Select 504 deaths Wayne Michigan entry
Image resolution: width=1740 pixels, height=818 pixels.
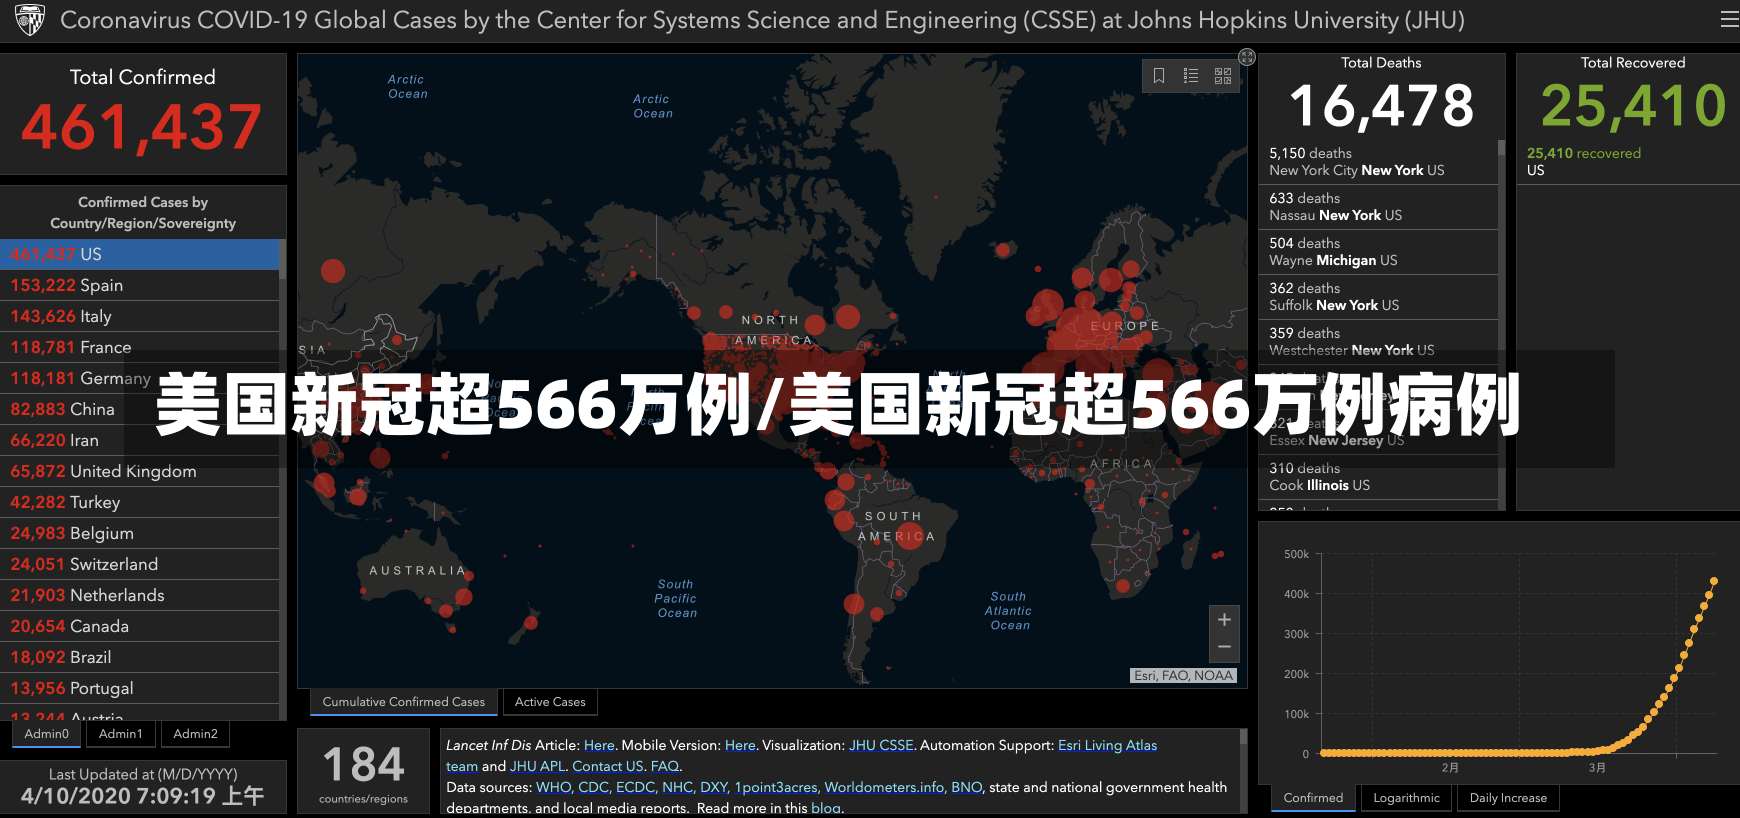pos(1378,252)
